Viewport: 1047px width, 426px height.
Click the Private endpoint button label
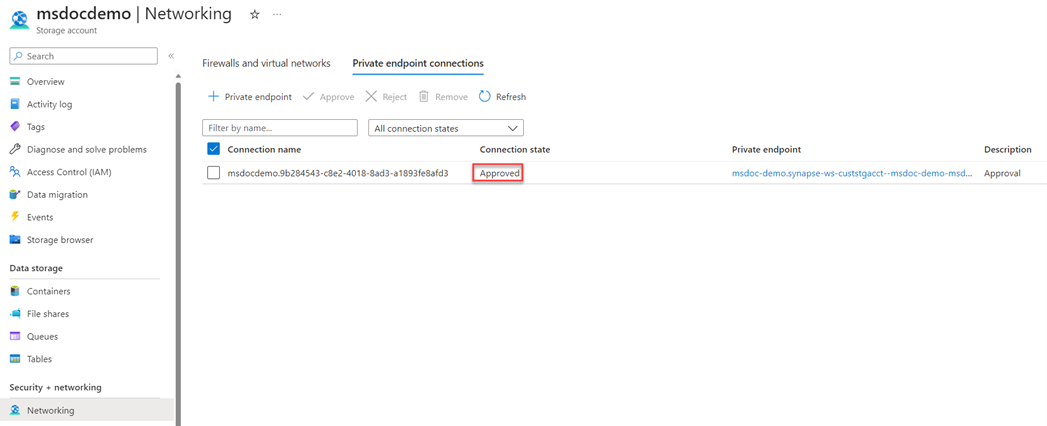coord(258,97)
